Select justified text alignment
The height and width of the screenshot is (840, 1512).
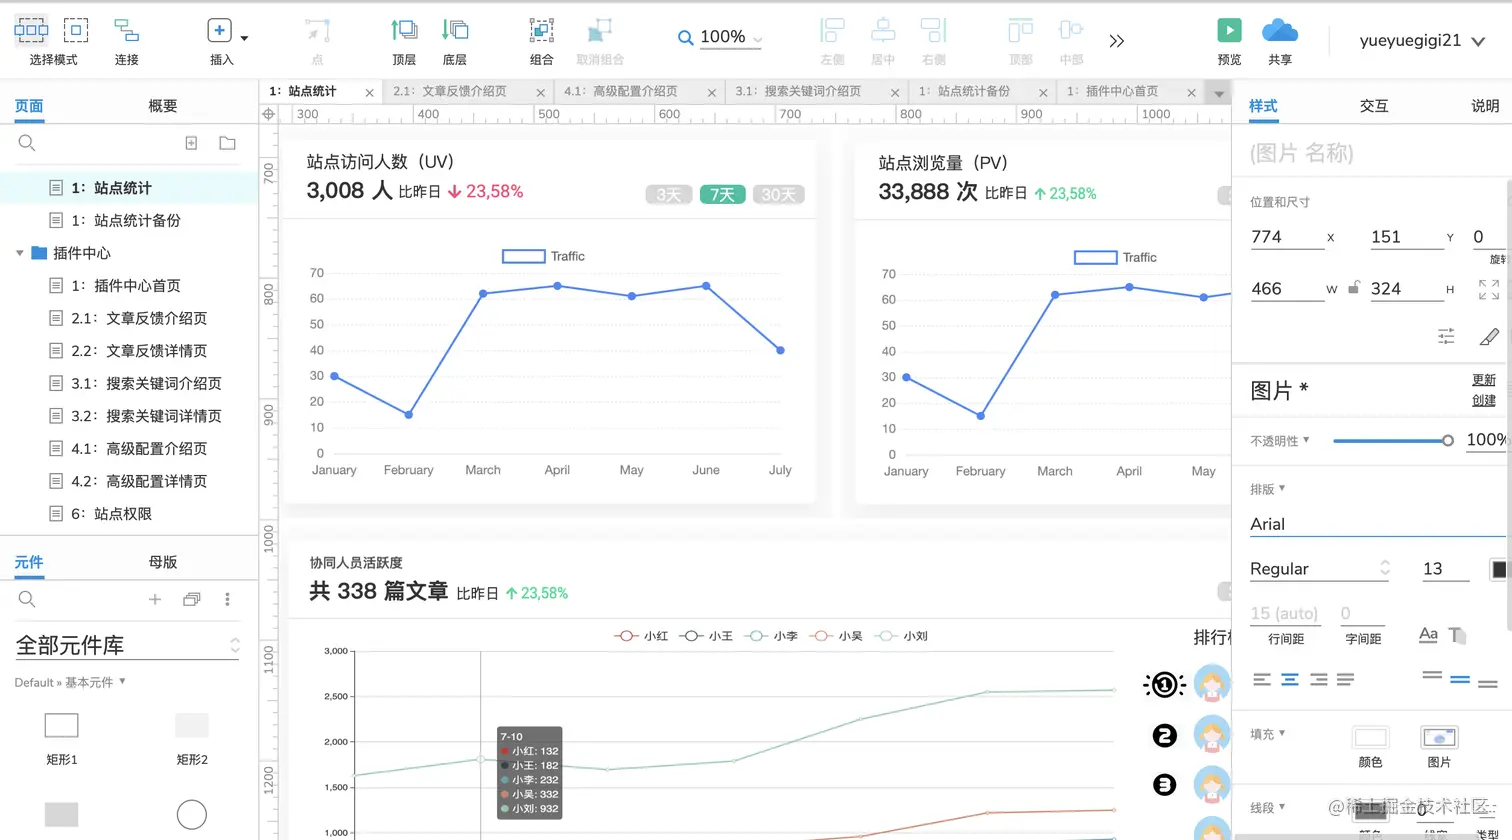[x=1345, y=680]
